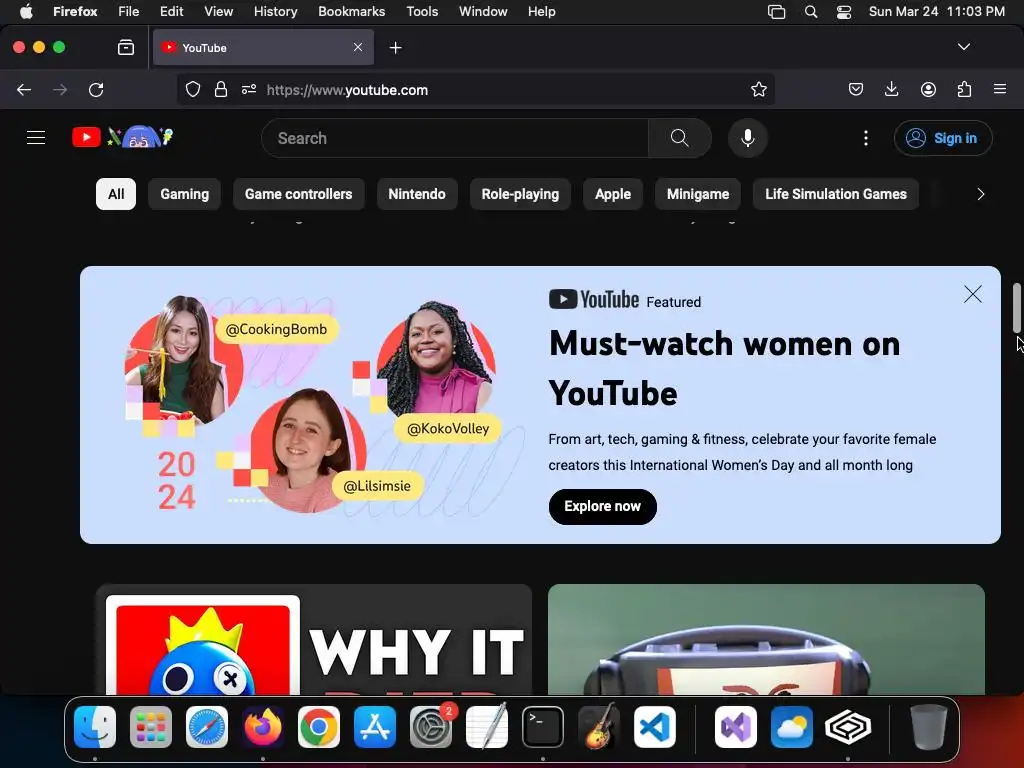Choose the Role-playing chip

(x=520, y=194)
